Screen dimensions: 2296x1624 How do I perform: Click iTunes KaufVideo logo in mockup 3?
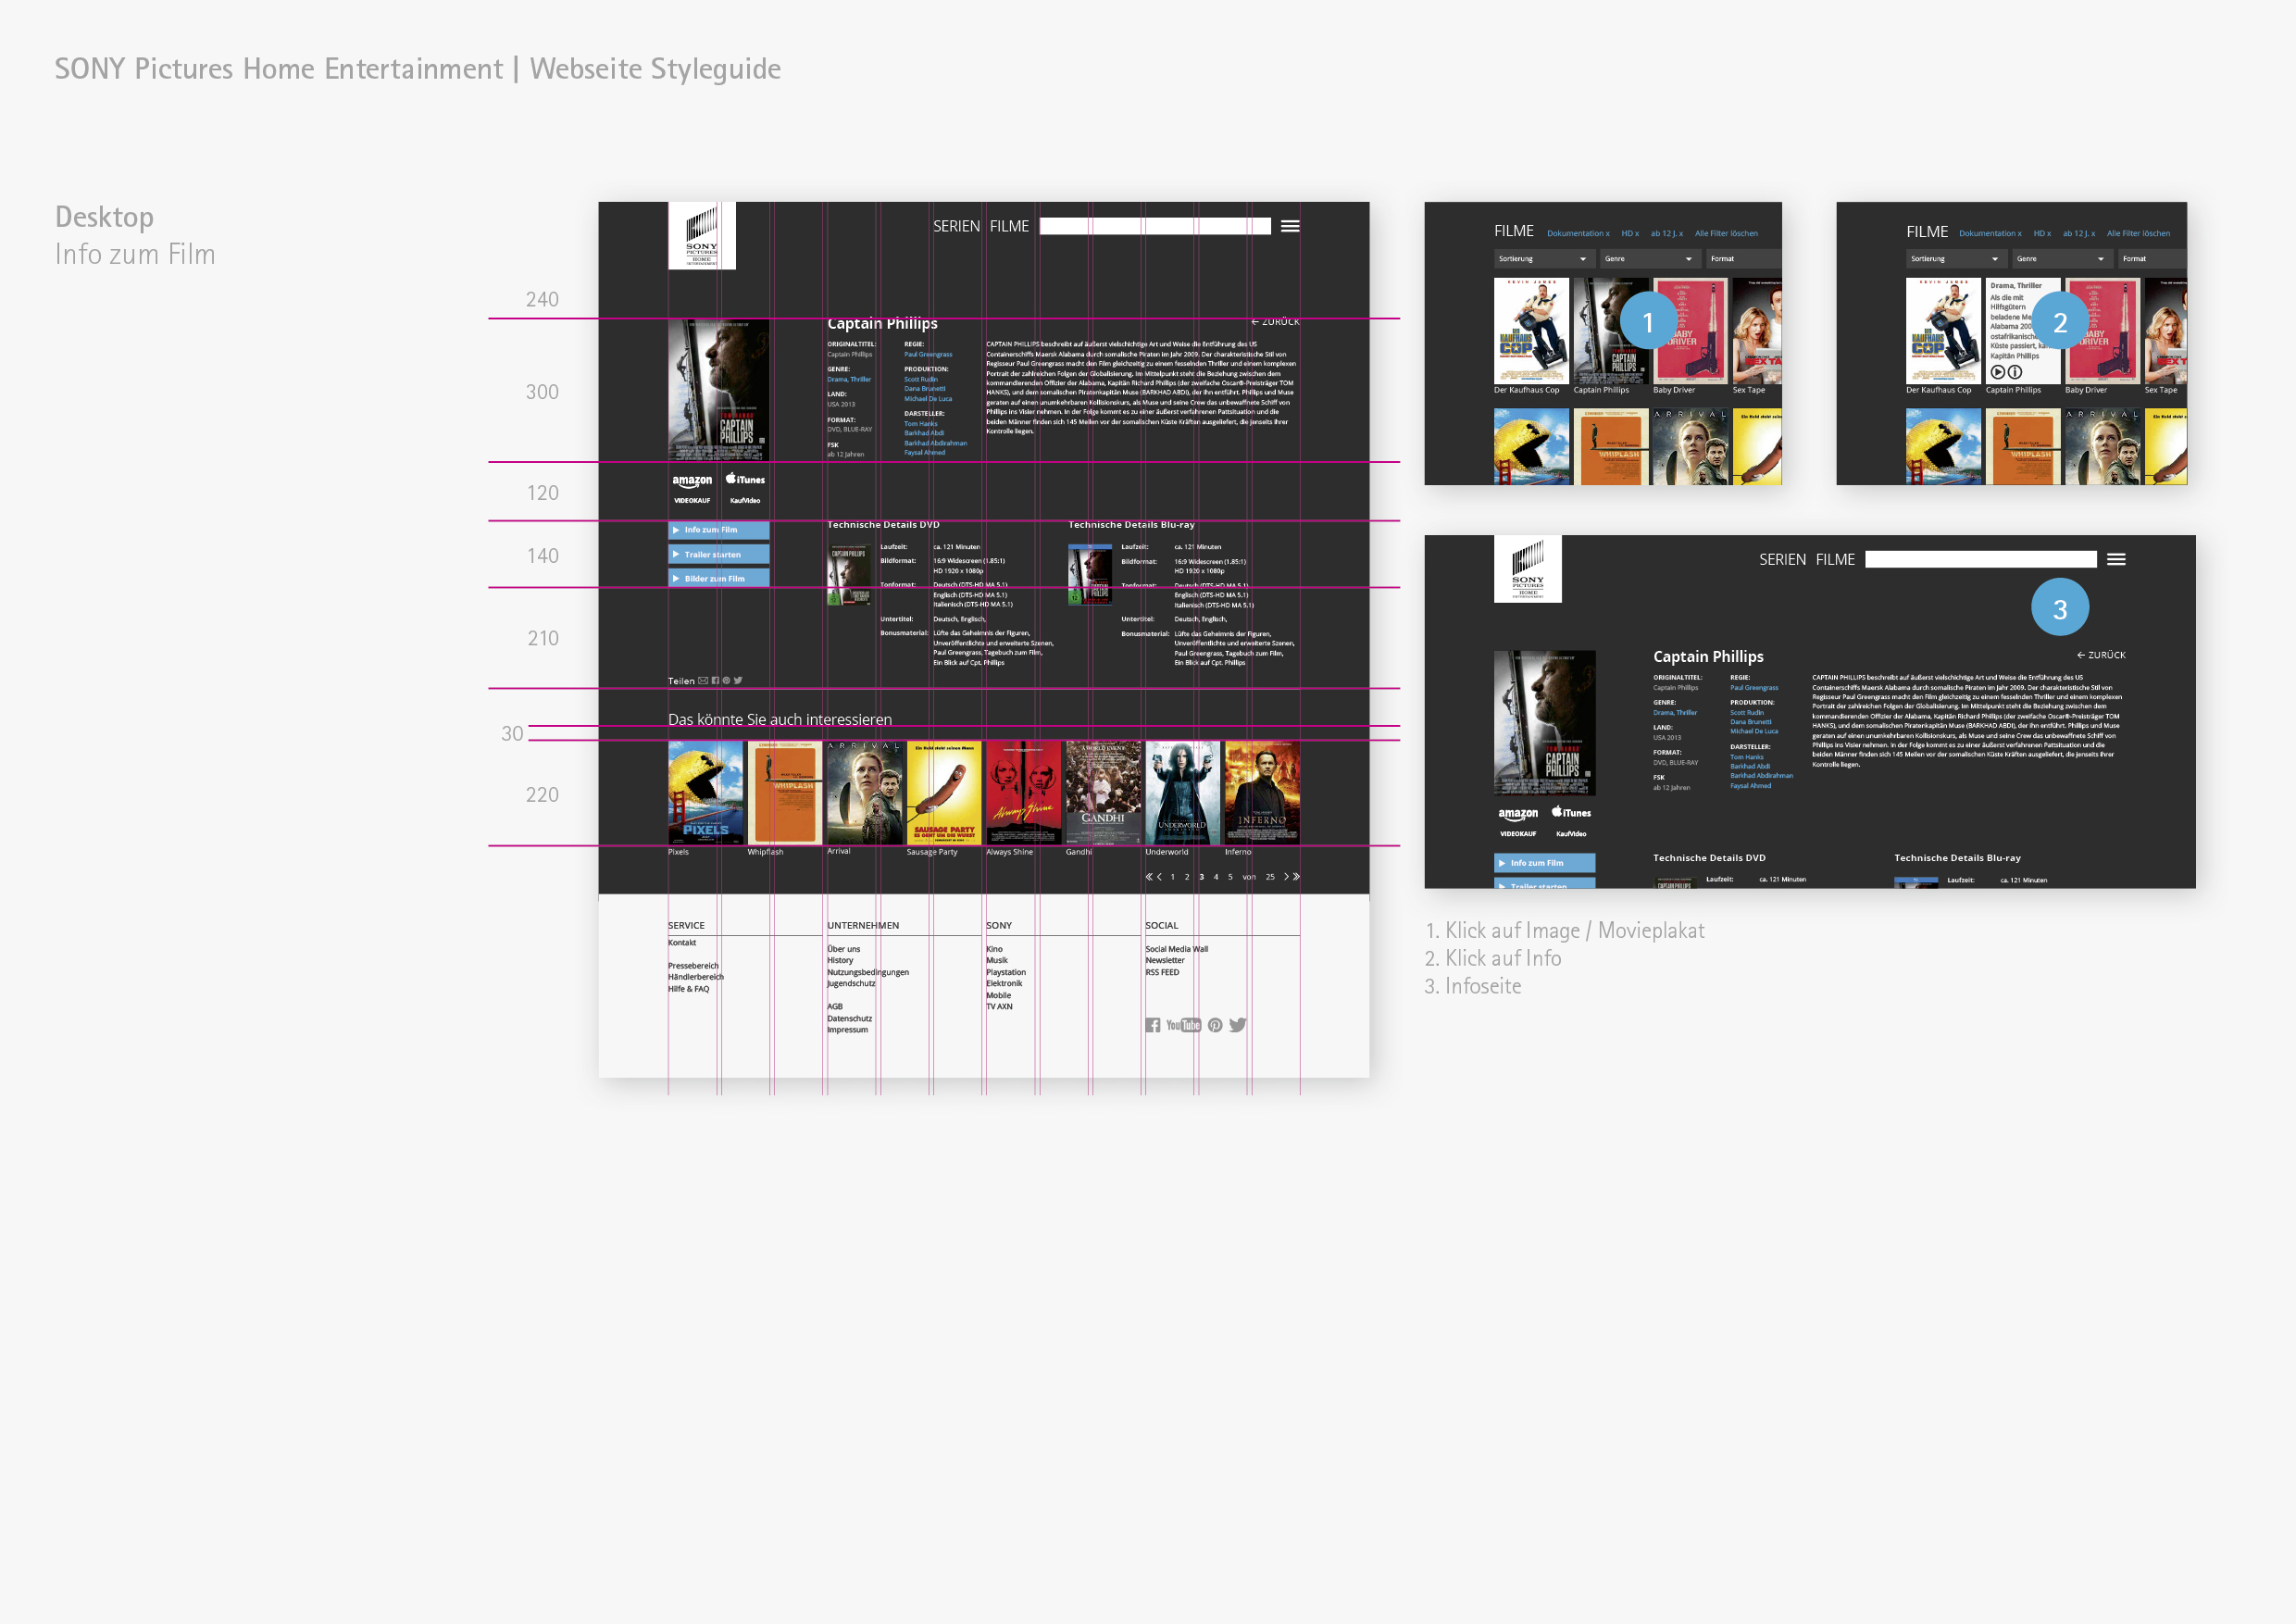pos(1571,821)
